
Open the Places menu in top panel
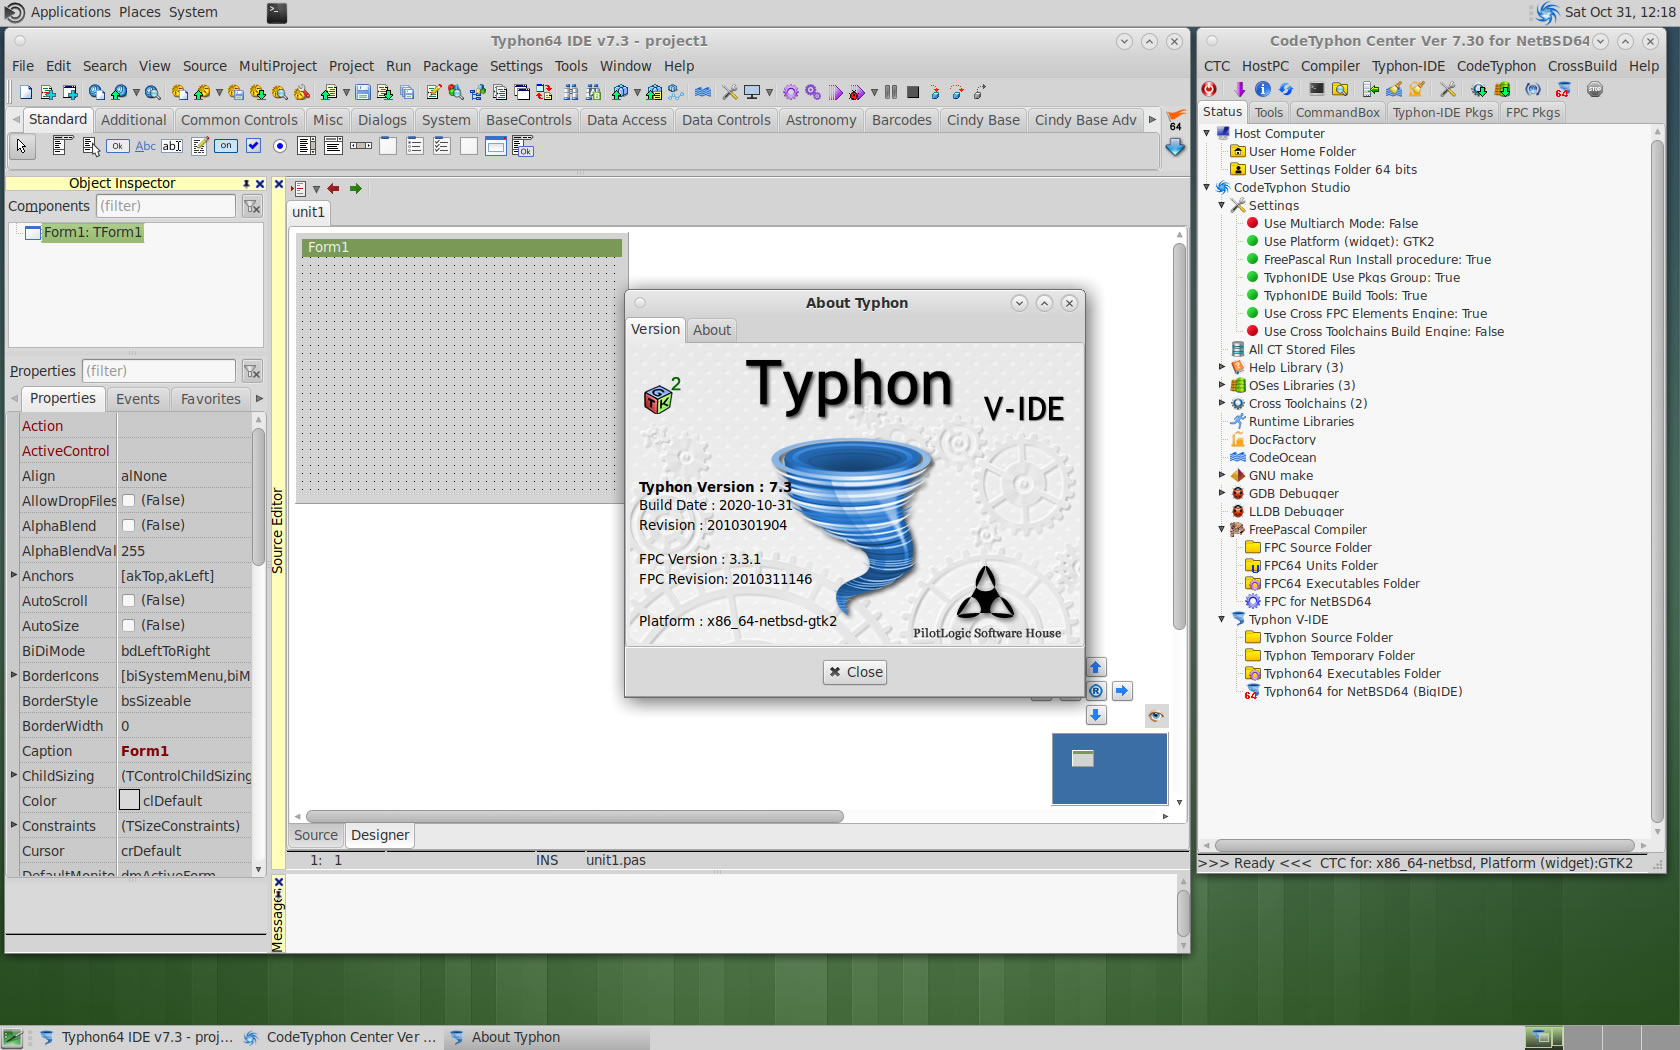click(x=139, y=12)
